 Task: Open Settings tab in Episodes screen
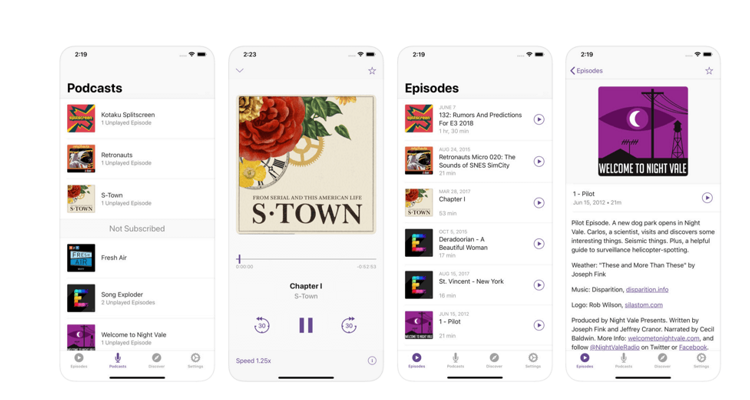coord(533,360)
